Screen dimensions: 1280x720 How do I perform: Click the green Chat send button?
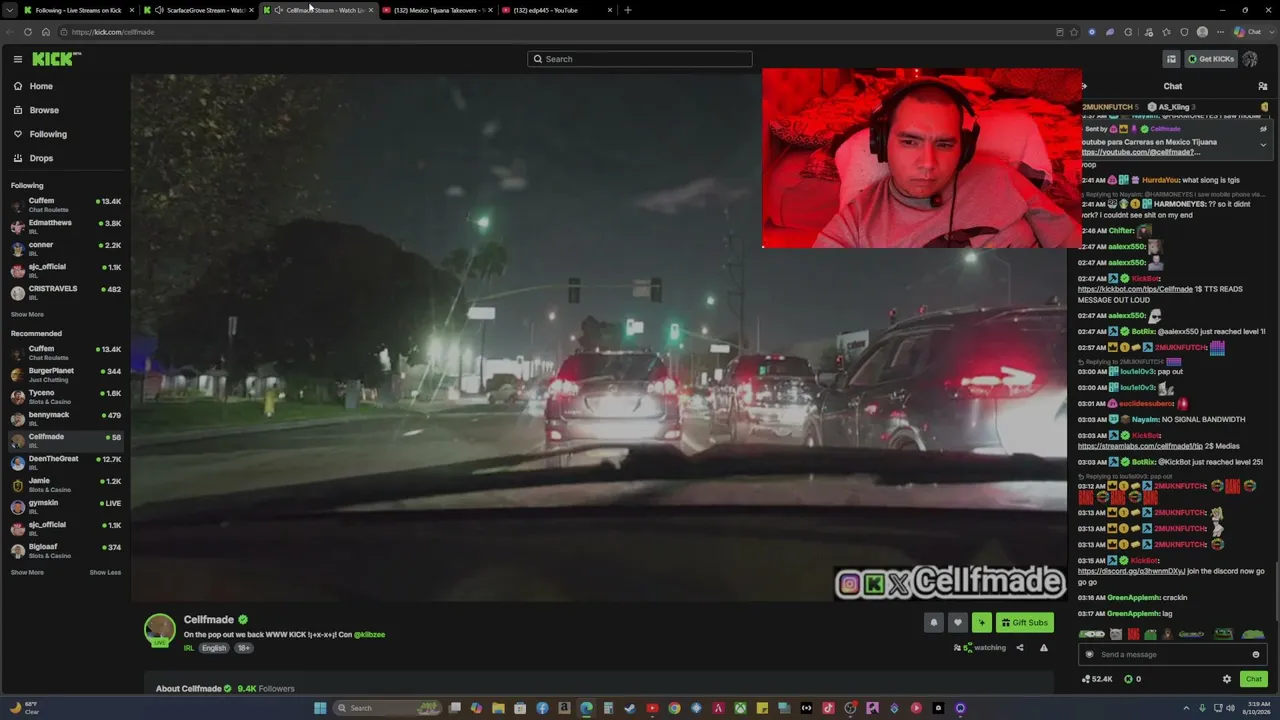[x=1253, y=679]
